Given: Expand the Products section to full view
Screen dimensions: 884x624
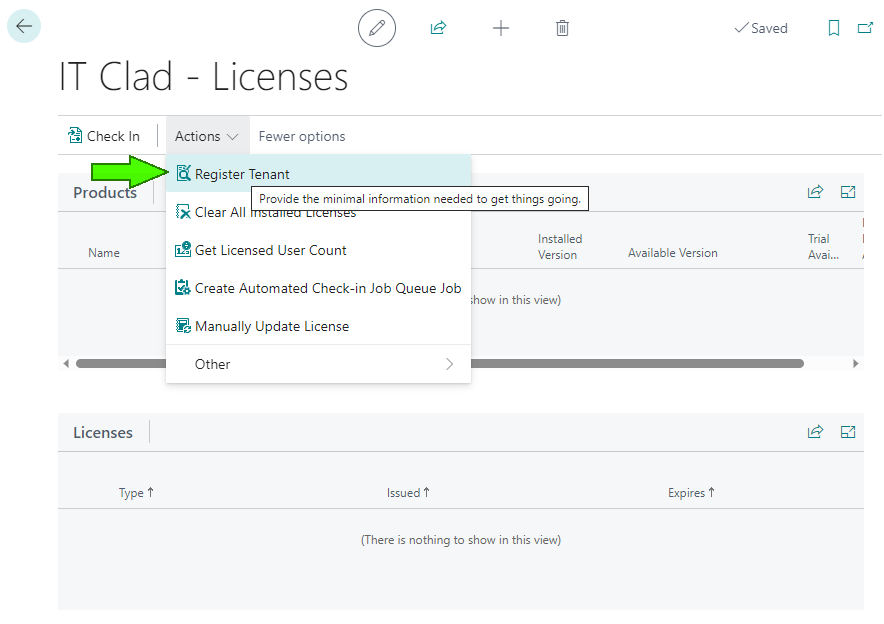Looking at the screenshot, I should (x=848, y=192).
